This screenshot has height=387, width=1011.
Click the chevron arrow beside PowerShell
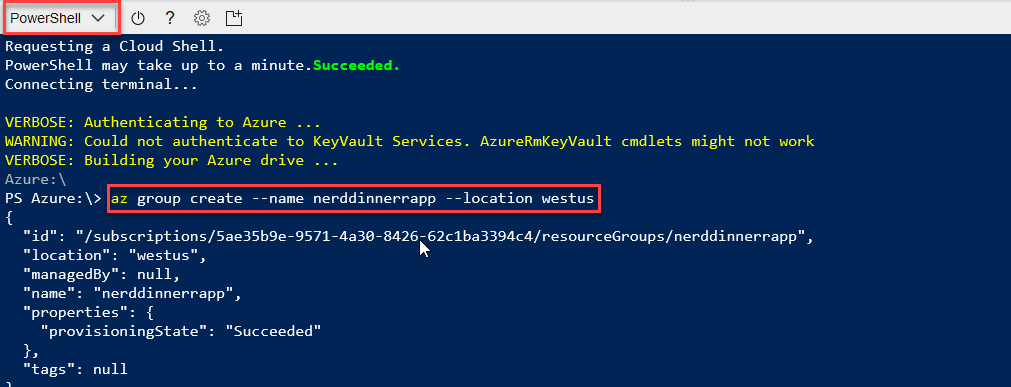98,18
